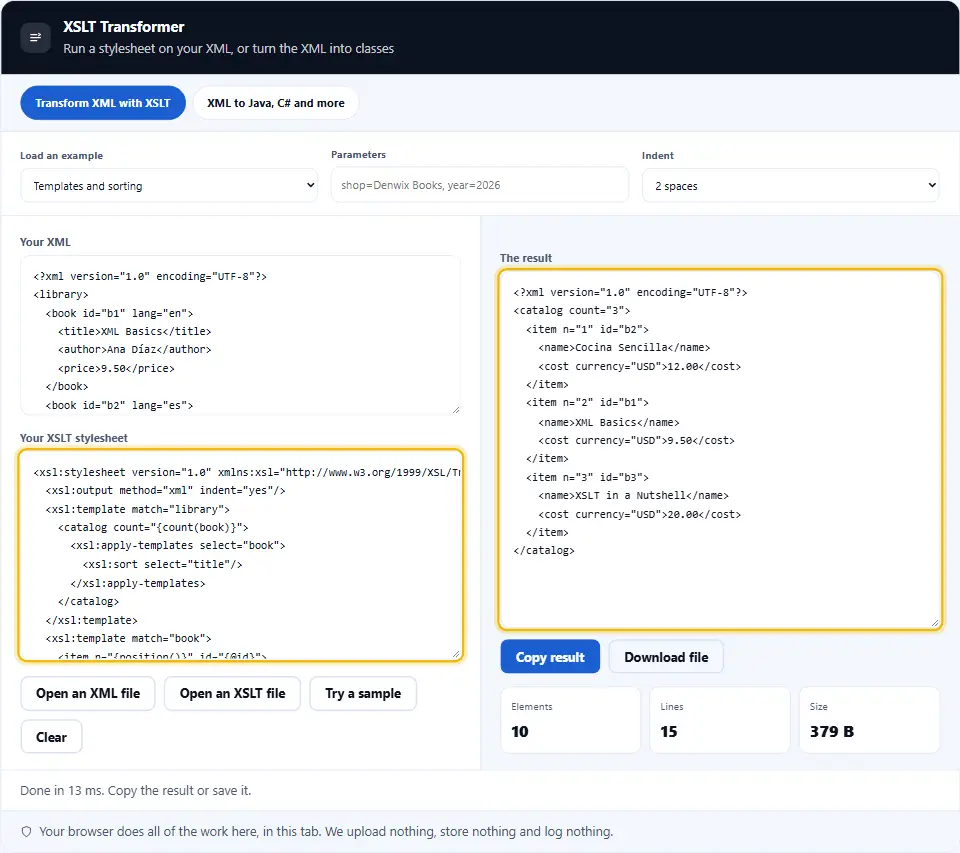Click the Try a sample button
This screenshot has height=853, width=960.
coord(363,694)
